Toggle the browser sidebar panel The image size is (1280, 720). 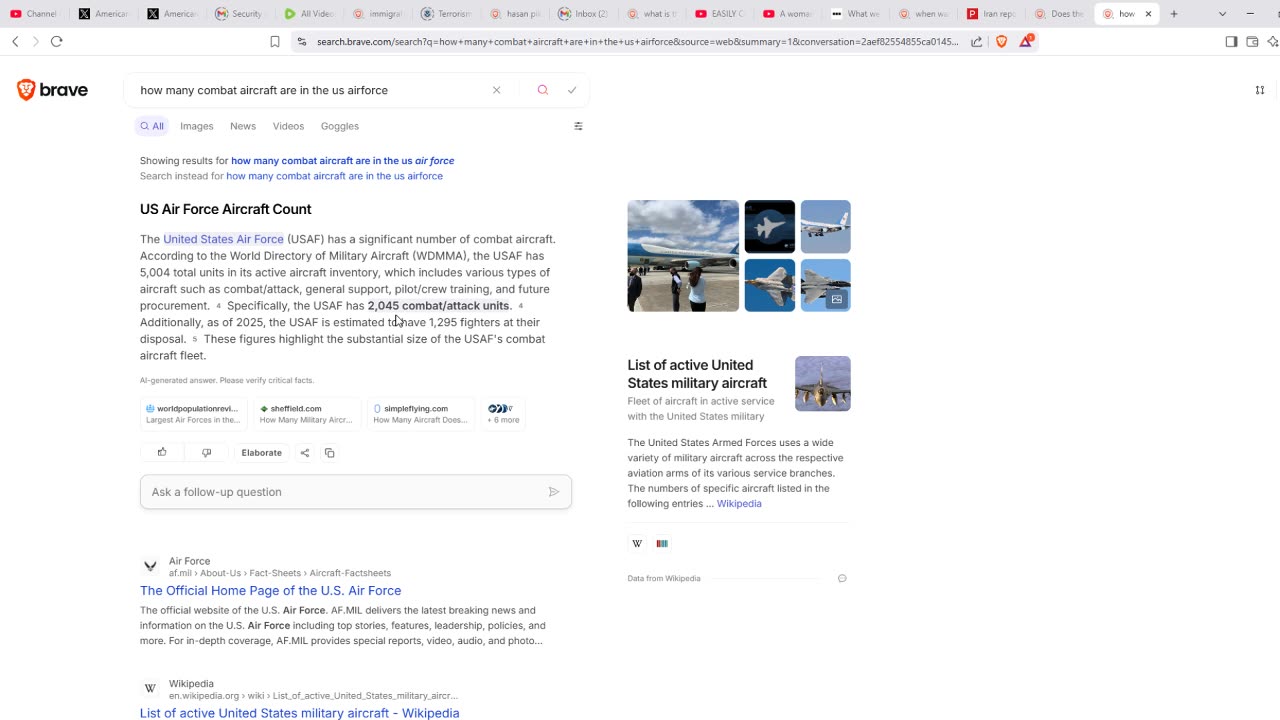[1231, 41]
